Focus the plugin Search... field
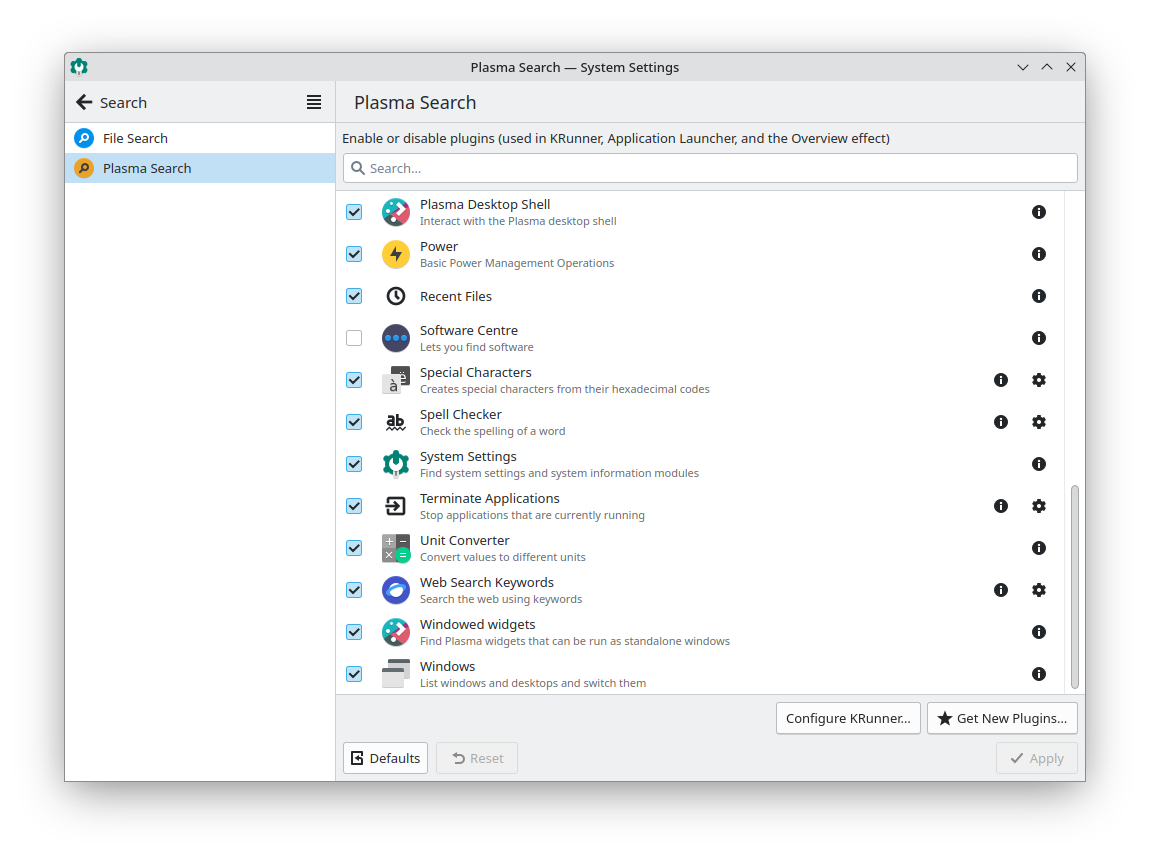The height and width of the screenshot is (858, 1150). 710,168
